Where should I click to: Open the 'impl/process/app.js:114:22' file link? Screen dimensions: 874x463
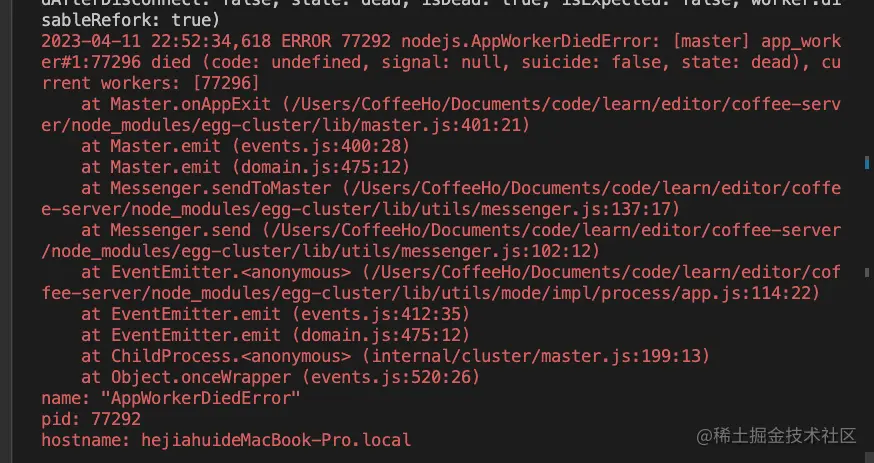coord(680,293)
